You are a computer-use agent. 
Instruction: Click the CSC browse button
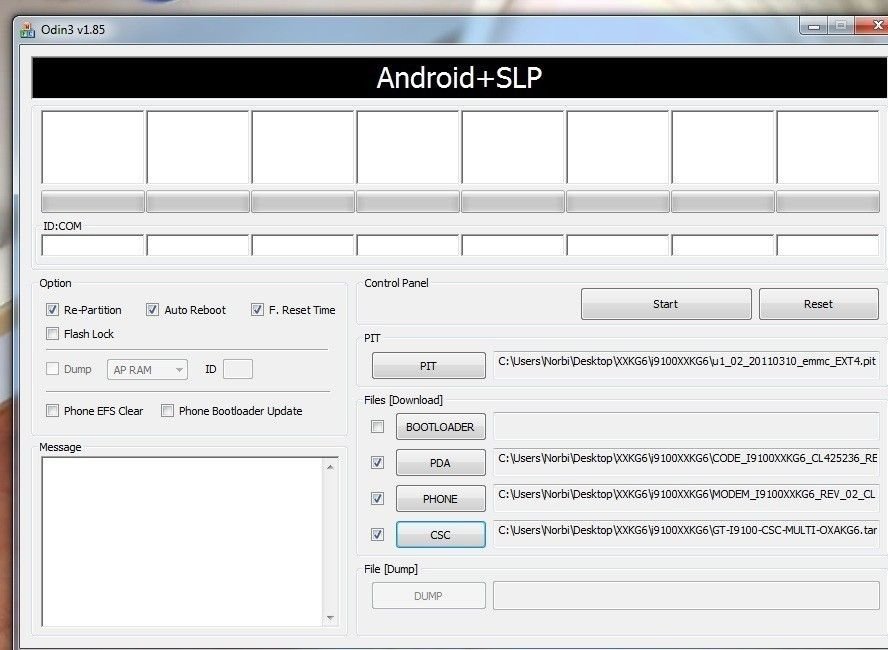[441, 535]
